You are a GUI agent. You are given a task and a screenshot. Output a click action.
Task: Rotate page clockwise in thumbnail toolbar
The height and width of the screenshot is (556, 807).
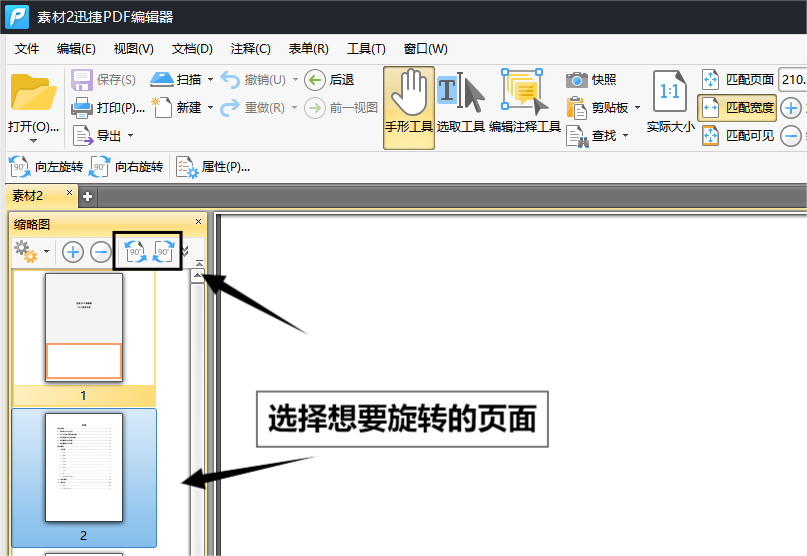163,252
